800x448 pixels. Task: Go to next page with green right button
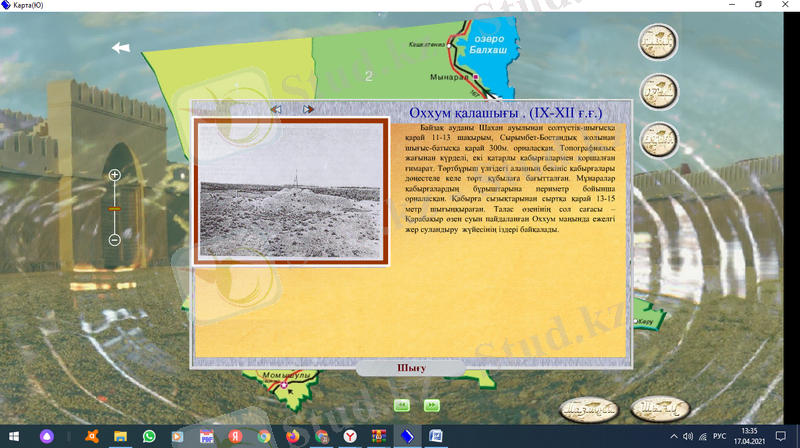[x=431, y=405]
